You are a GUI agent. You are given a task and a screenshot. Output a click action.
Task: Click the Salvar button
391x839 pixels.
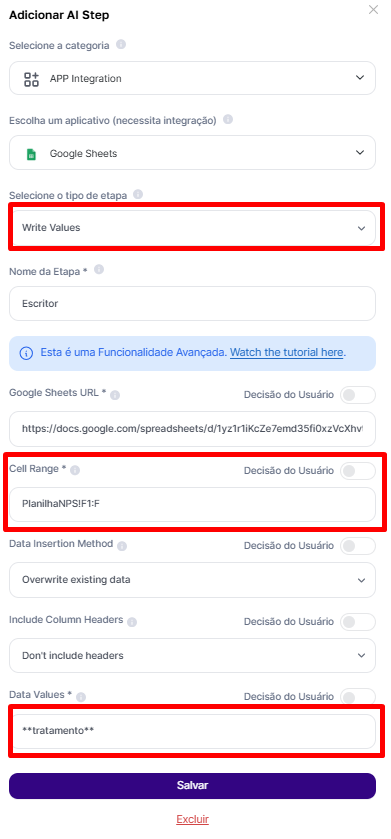tap(192, 785)
